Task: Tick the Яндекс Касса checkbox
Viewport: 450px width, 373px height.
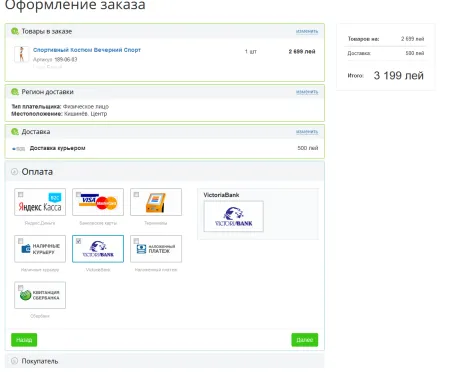Action: point(21,194)
